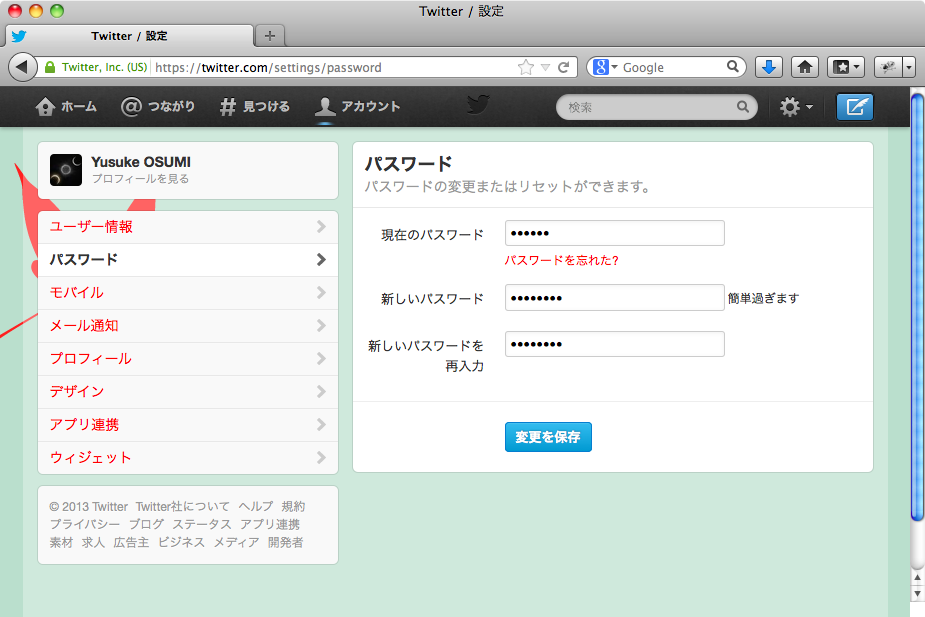Bookmark page with the star icon

[525, 67]
